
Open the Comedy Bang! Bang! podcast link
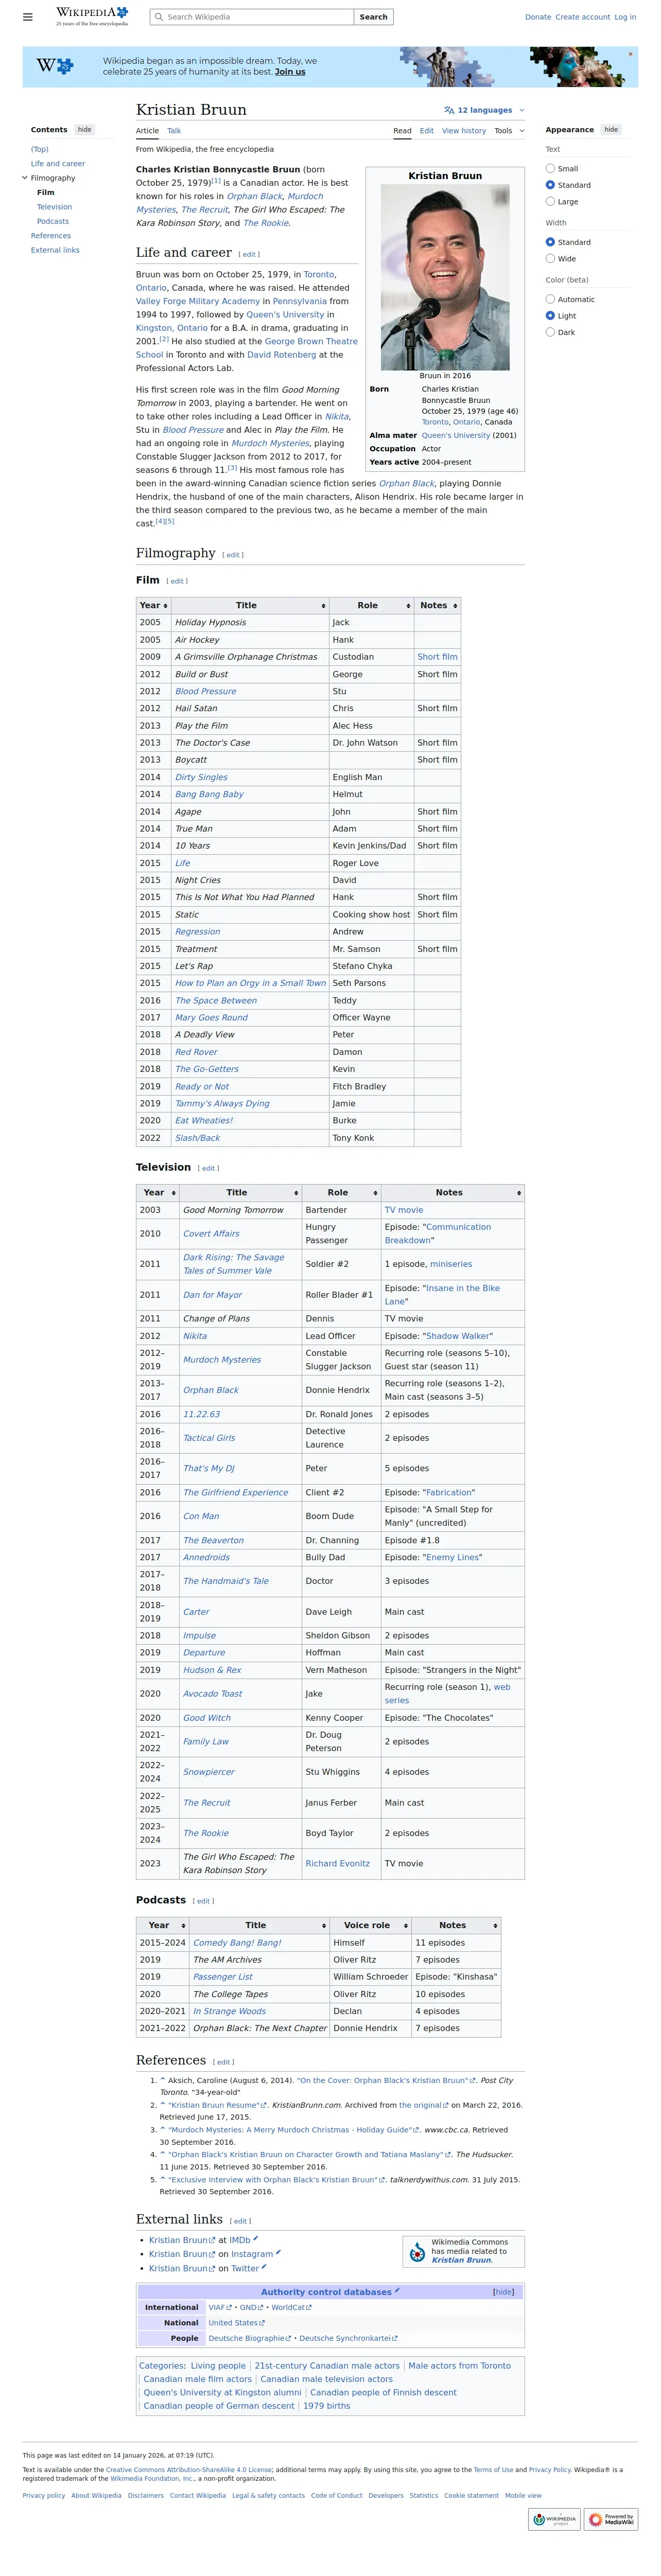[x=237, y=1943]
